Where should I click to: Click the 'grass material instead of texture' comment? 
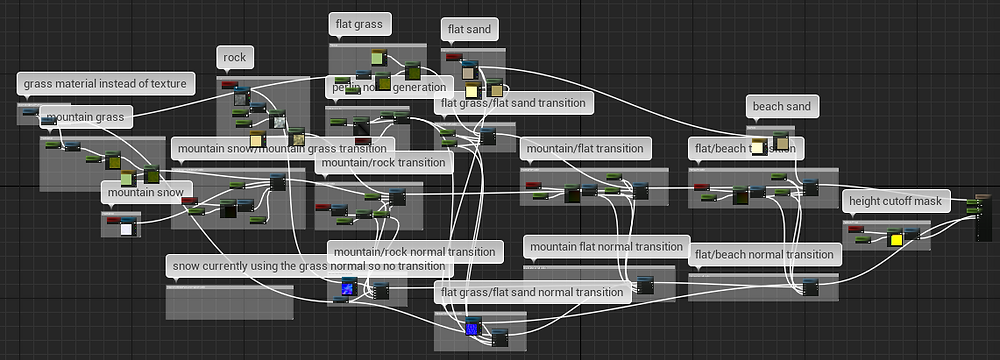coord(105,84)
